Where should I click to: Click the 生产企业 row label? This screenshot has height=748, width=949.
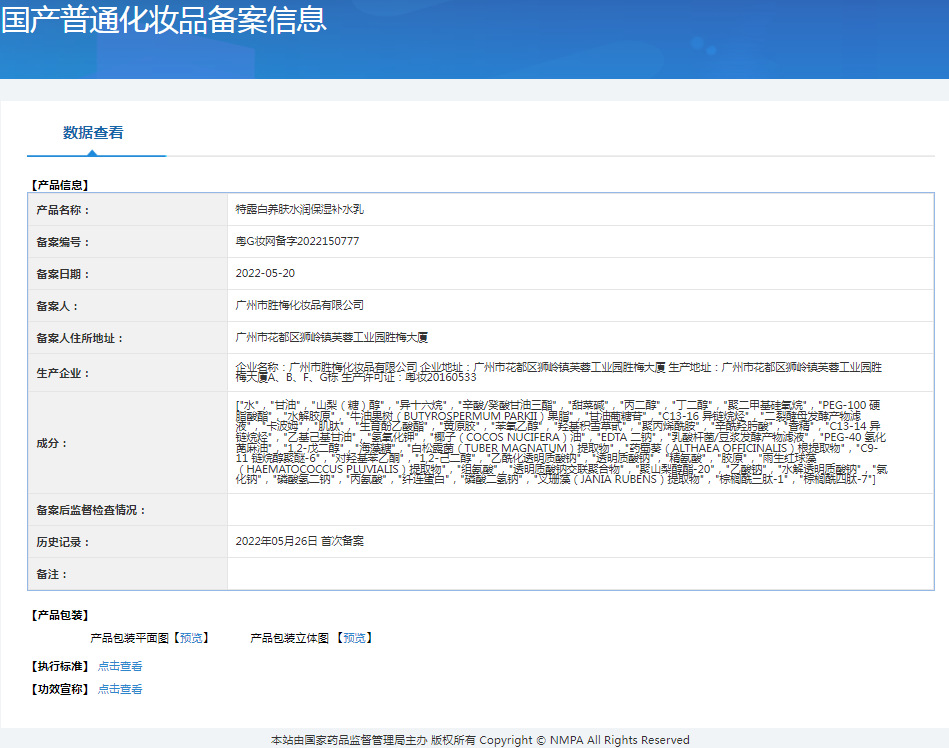[x=63, y=373]
